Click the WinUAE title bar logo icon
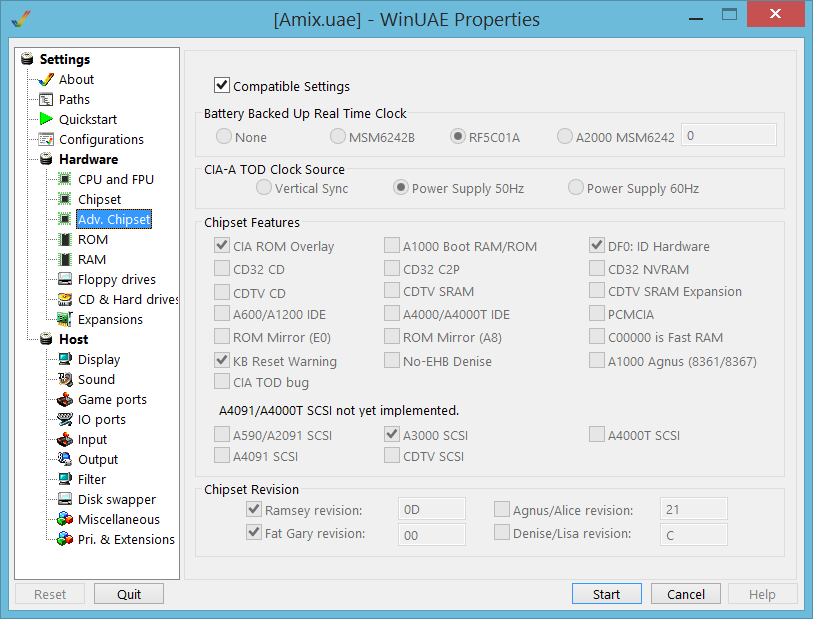The width and height of the screenshot is (813, 619). click(21, 19)
